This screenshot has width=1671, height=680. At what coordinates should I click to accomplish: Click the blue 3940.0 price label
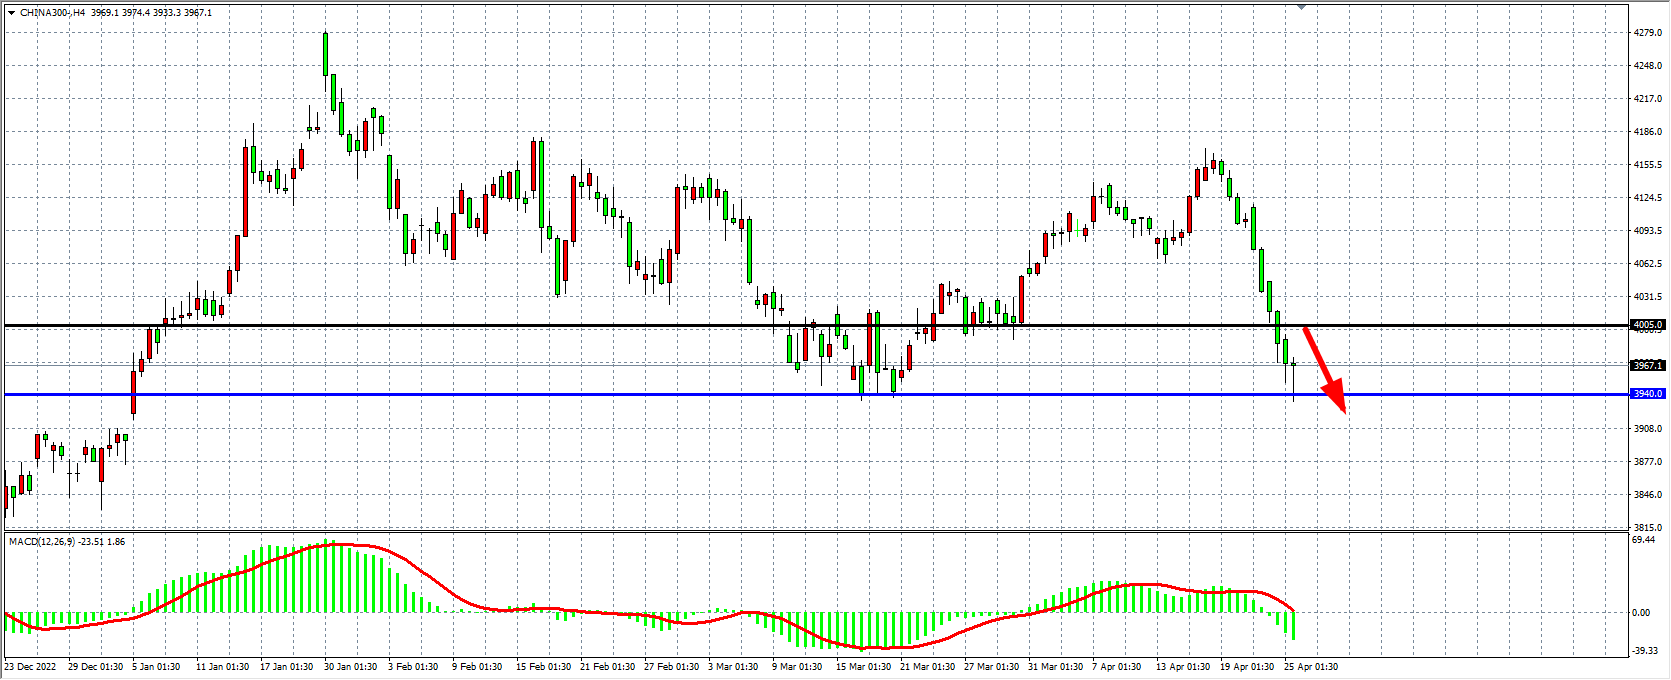coord(1647,394)
